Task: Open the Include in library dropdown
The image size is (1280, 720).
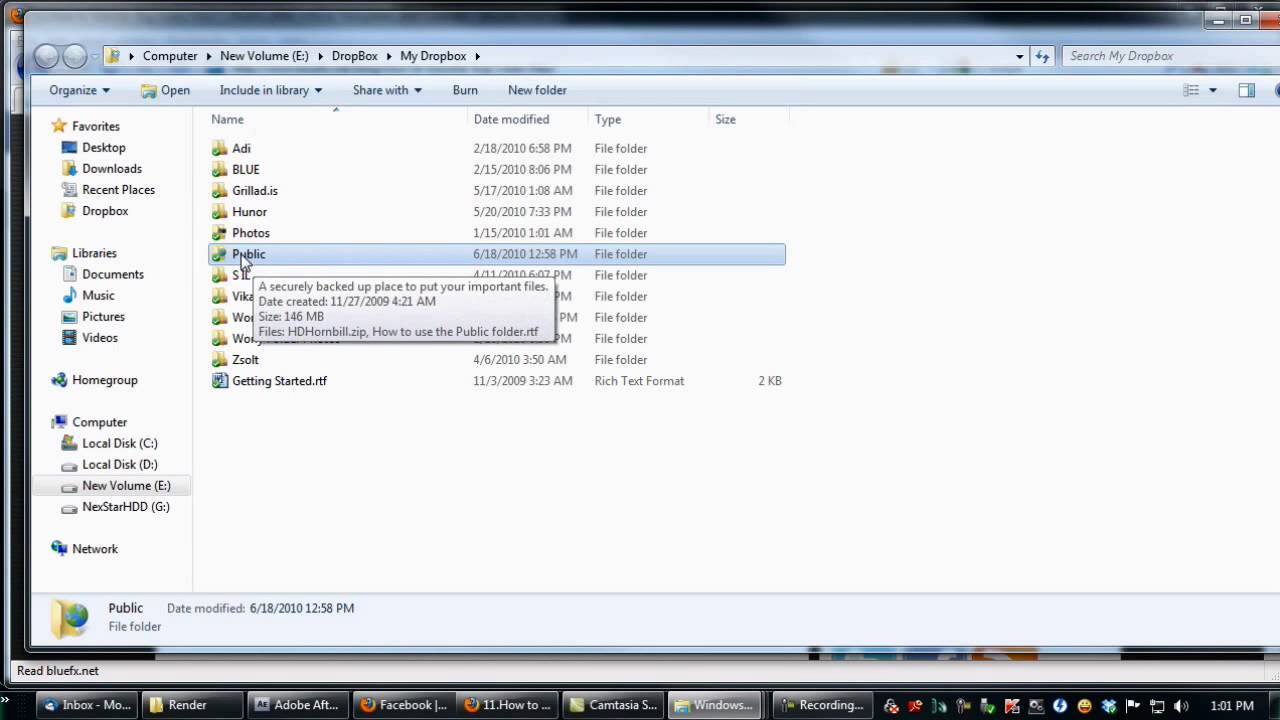Action: point(270,90)
